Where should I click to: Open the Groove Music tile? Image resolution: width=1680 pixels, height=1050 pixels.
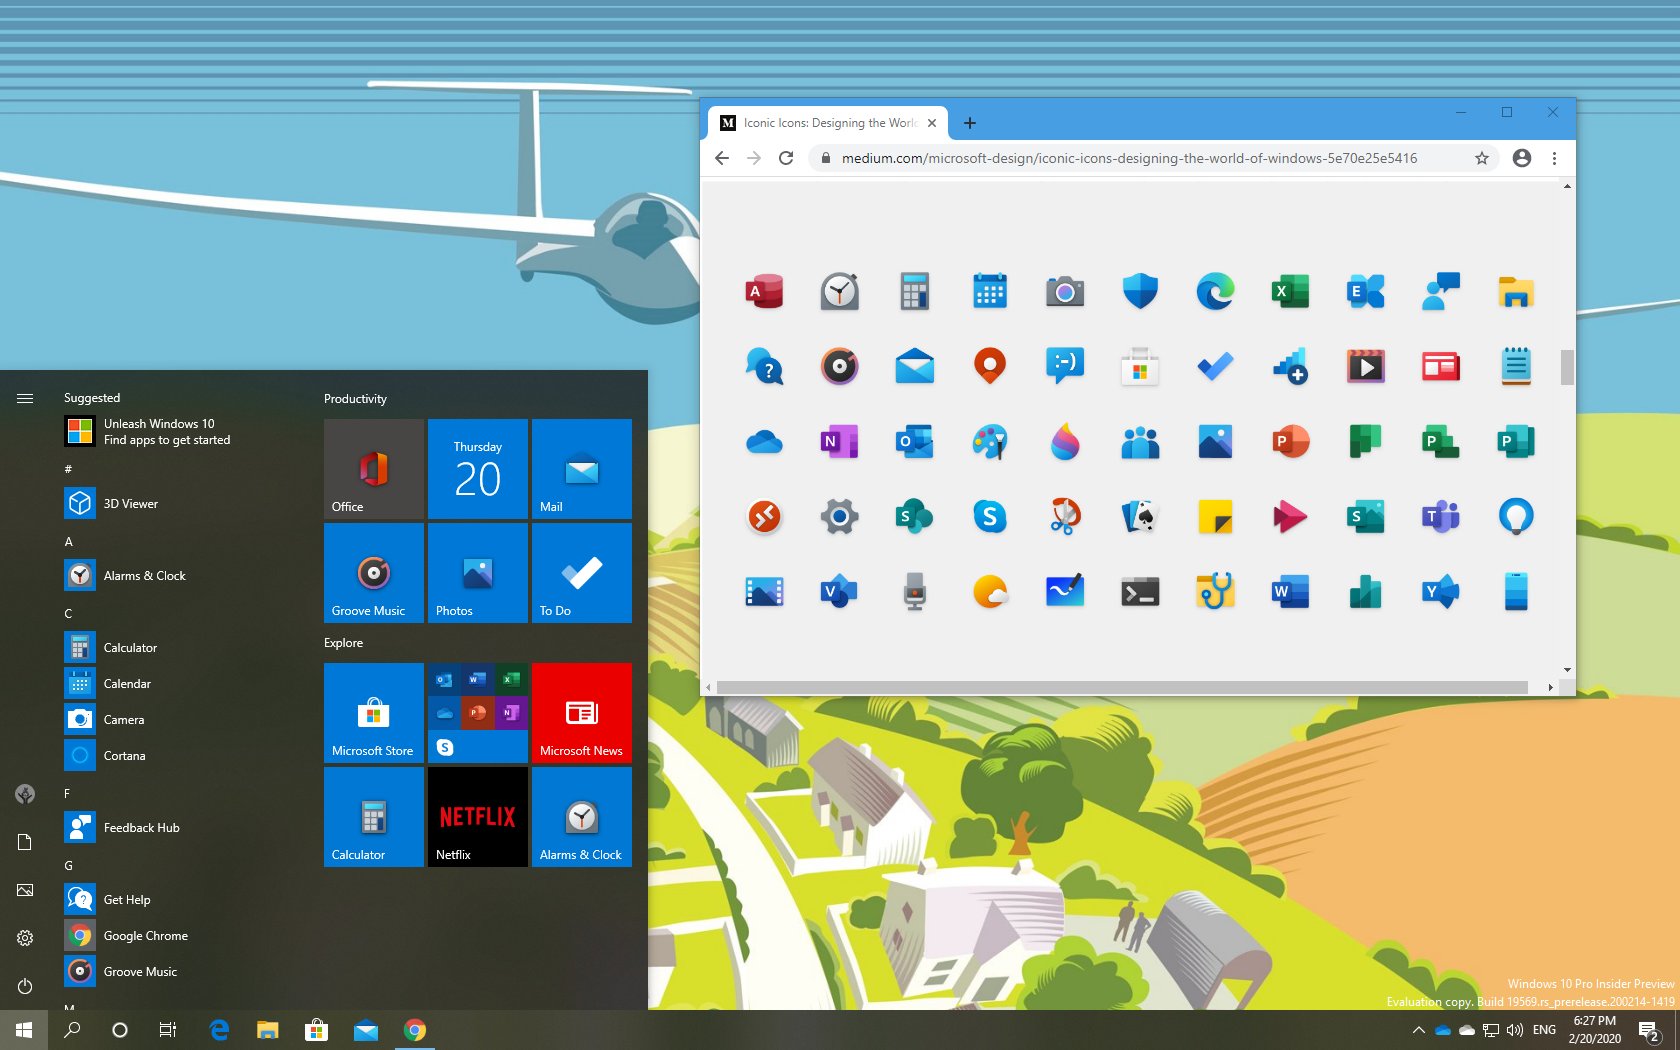[373, 572]
